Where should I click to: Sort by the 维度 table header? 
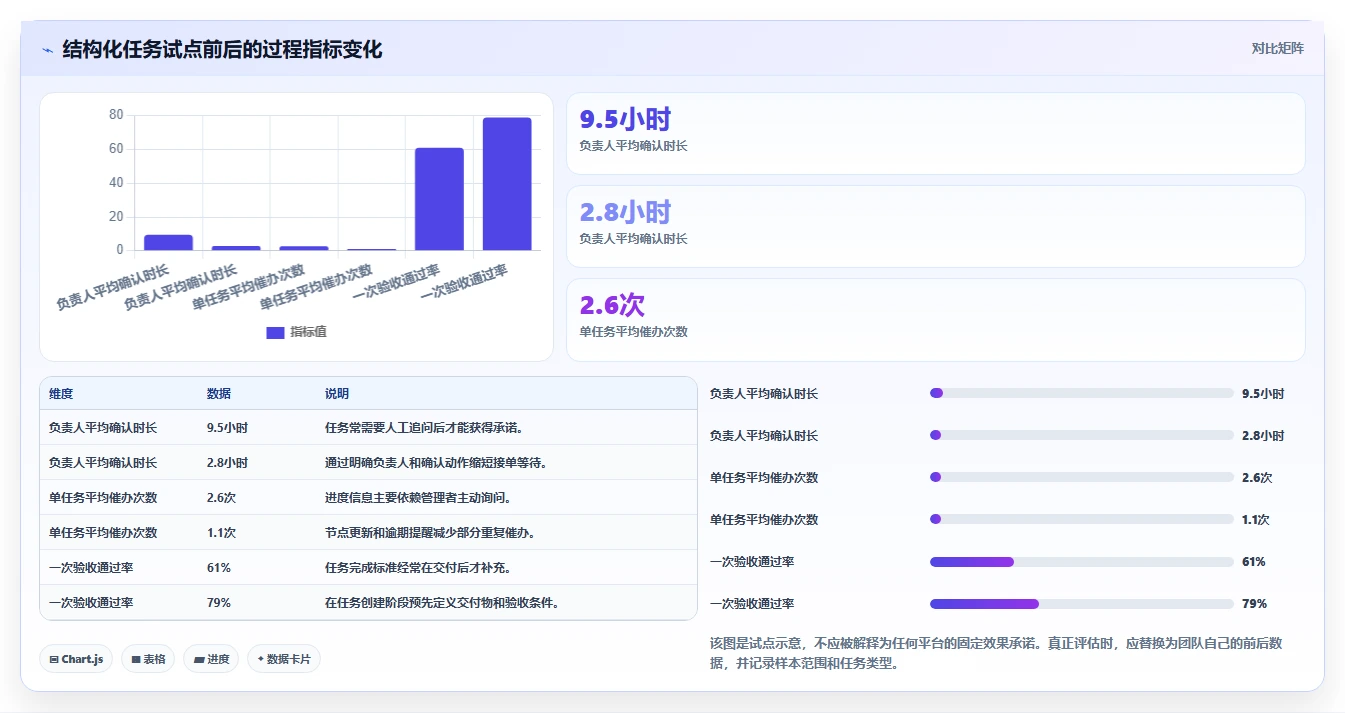point(61,394)
